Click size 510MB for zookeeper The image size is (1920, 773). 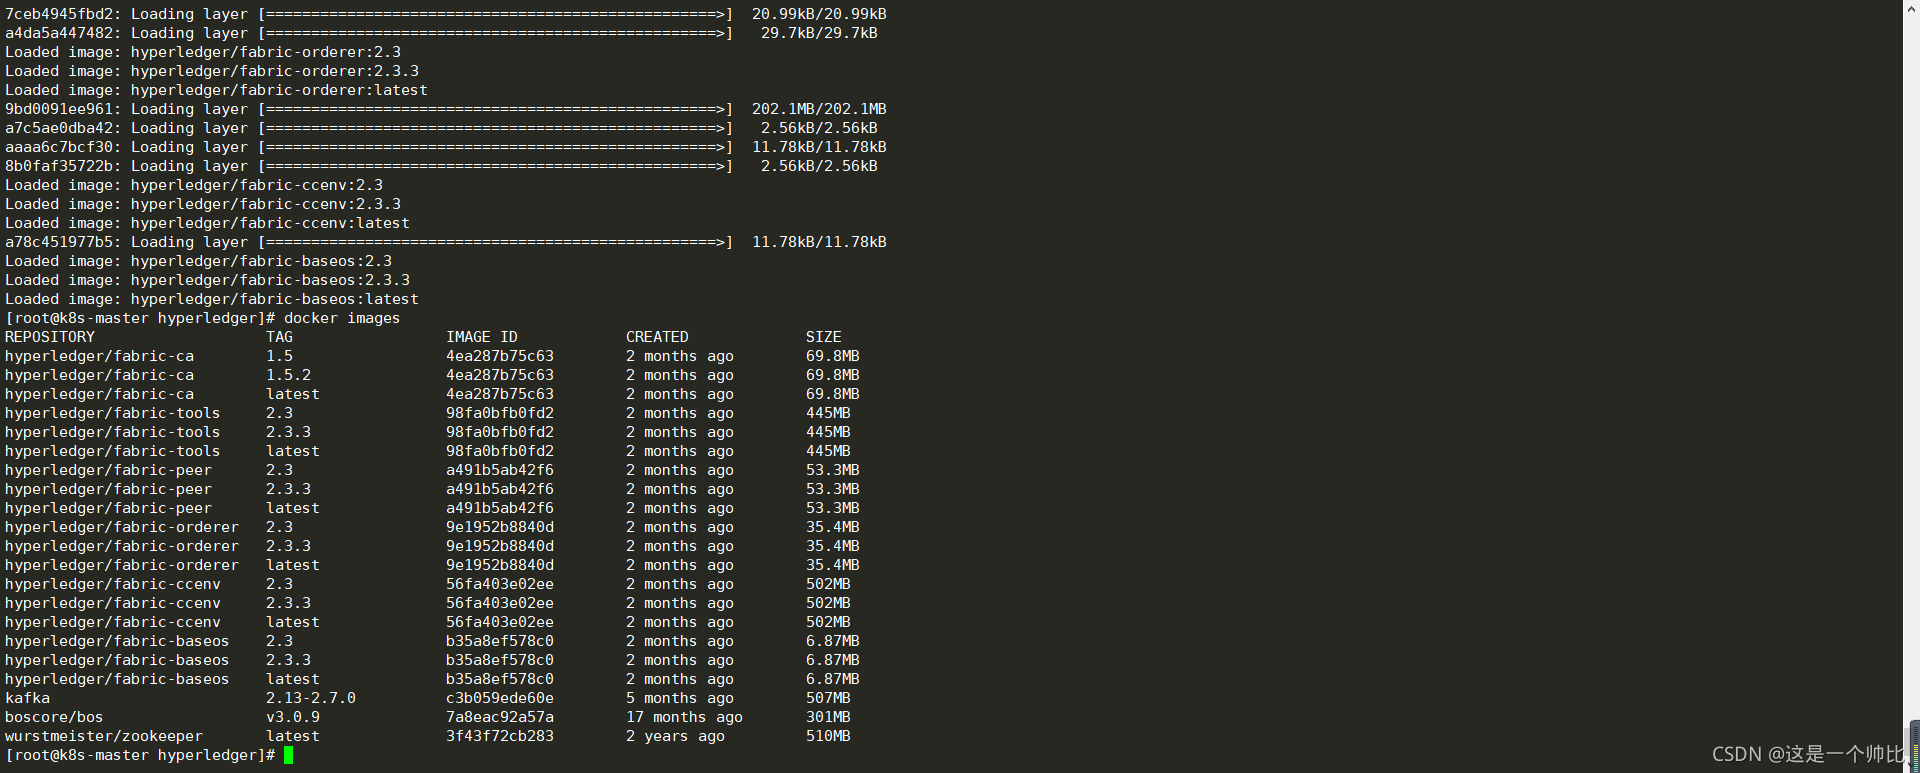click(x=828, y=736)
